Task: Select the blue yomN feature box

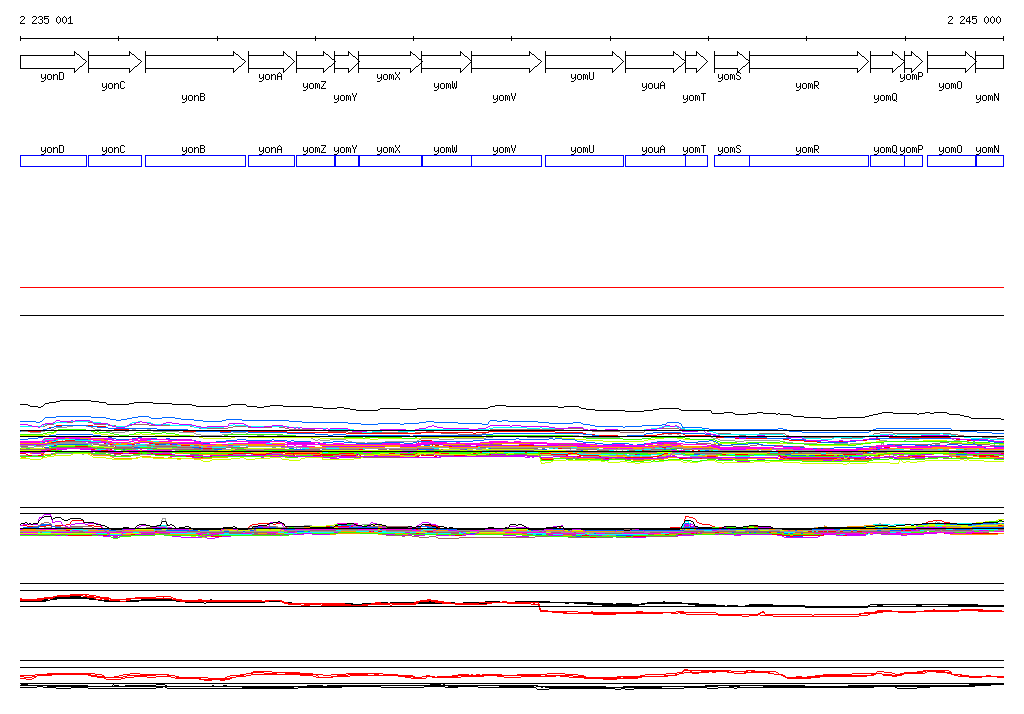Action: tap(990, 161)
